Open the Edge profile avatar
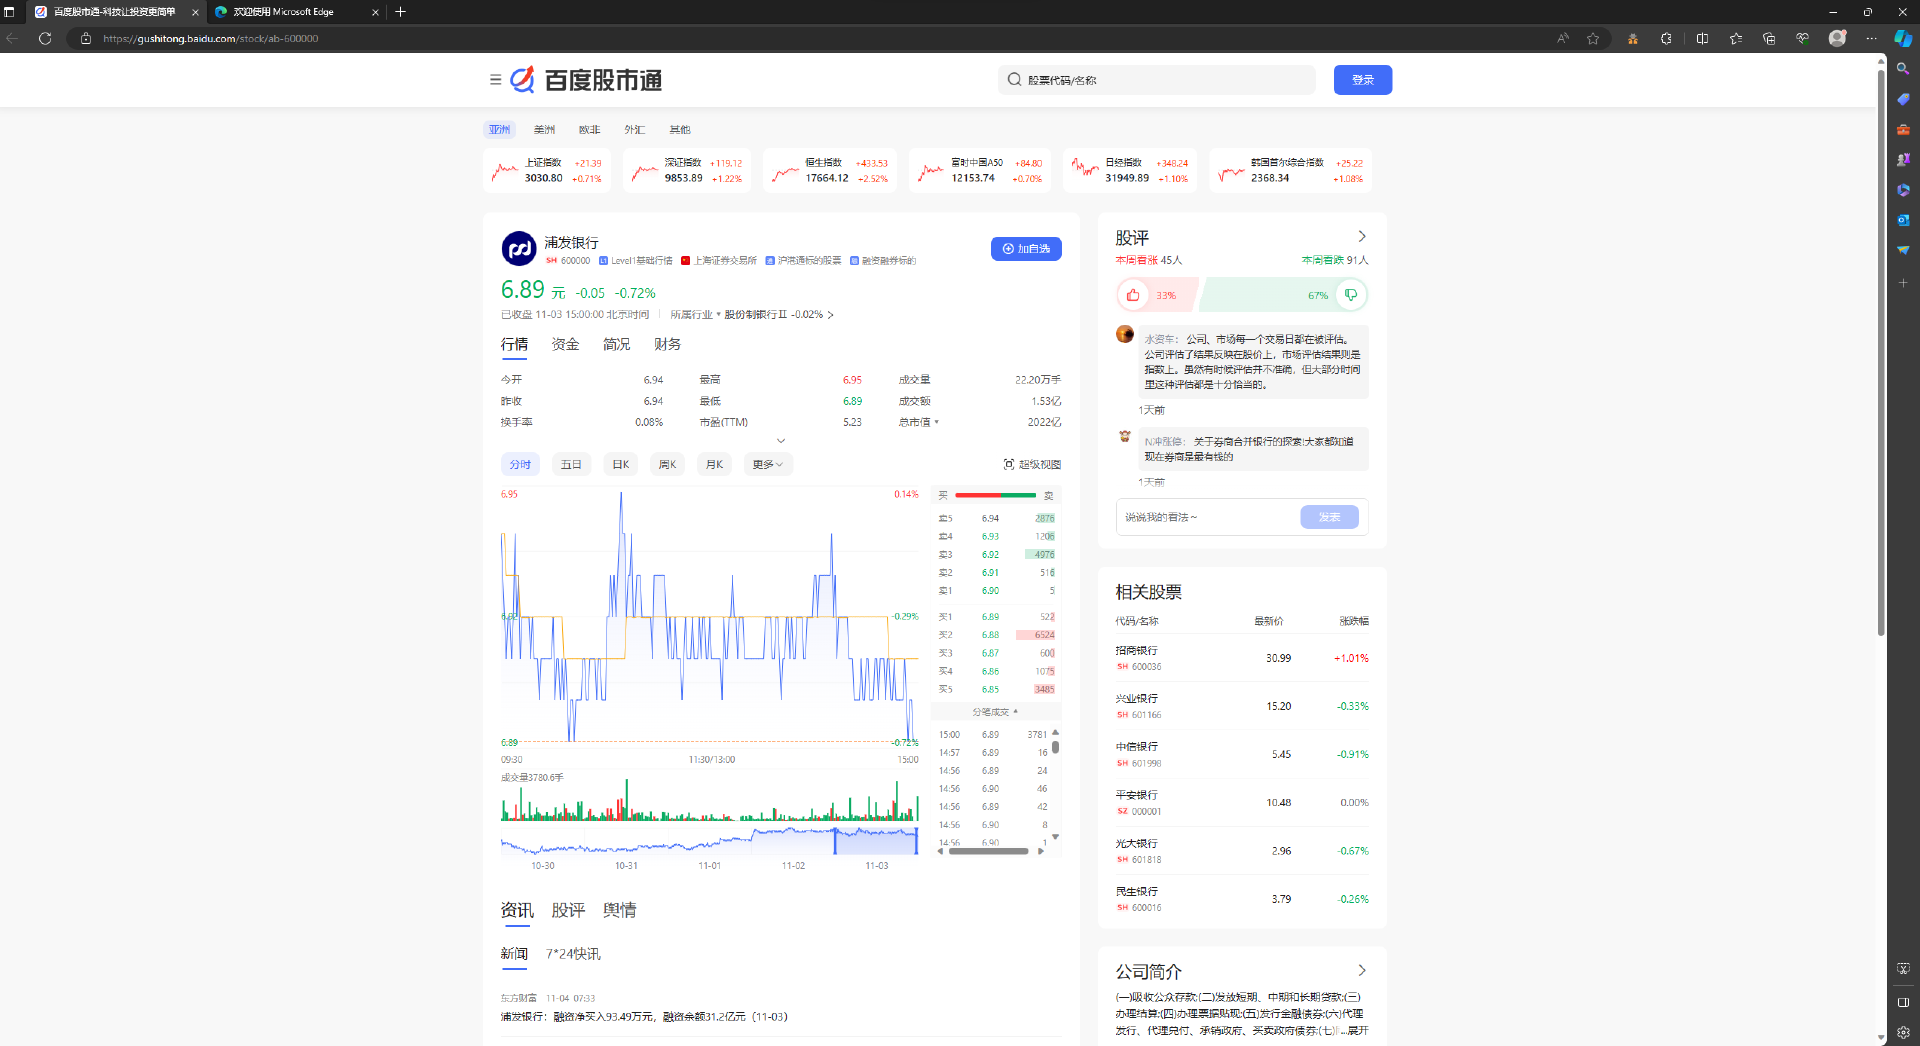 click(1837, 38)
